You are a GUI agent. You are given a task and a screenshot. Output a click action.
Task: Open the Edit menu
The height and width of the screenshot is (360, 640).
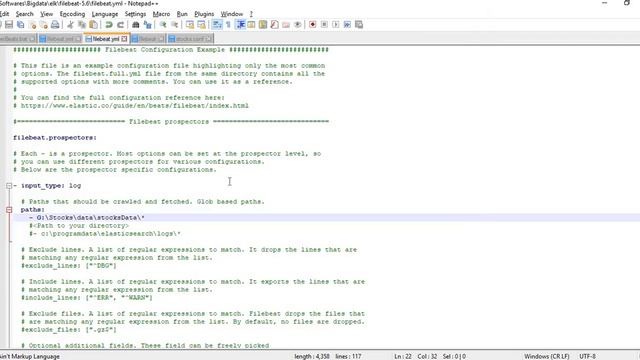pos(4,14)
